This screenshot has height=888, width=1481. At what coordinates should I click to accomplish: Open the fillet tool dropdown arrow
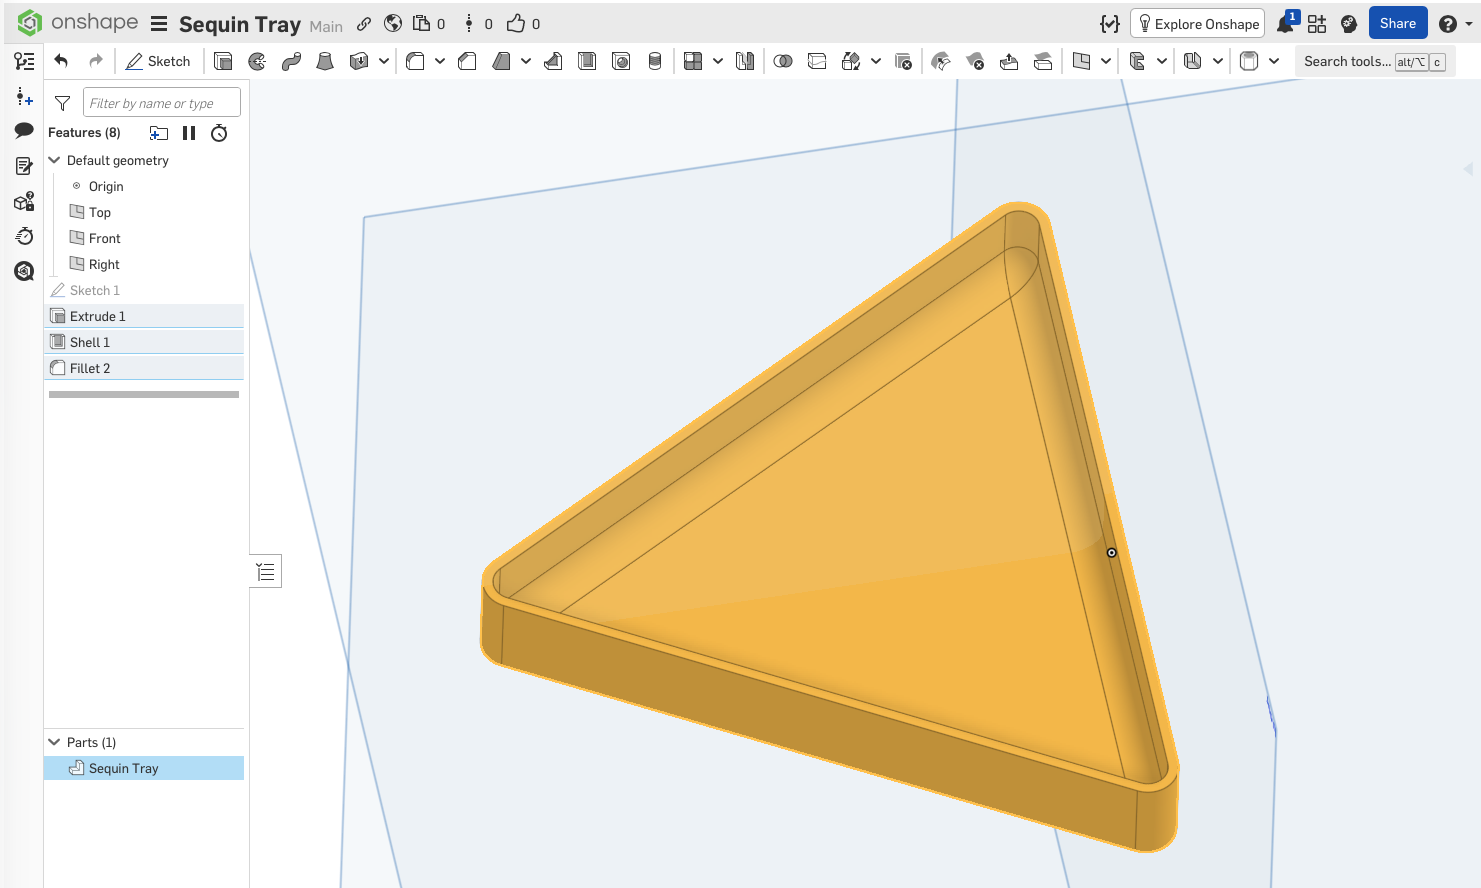440,61
